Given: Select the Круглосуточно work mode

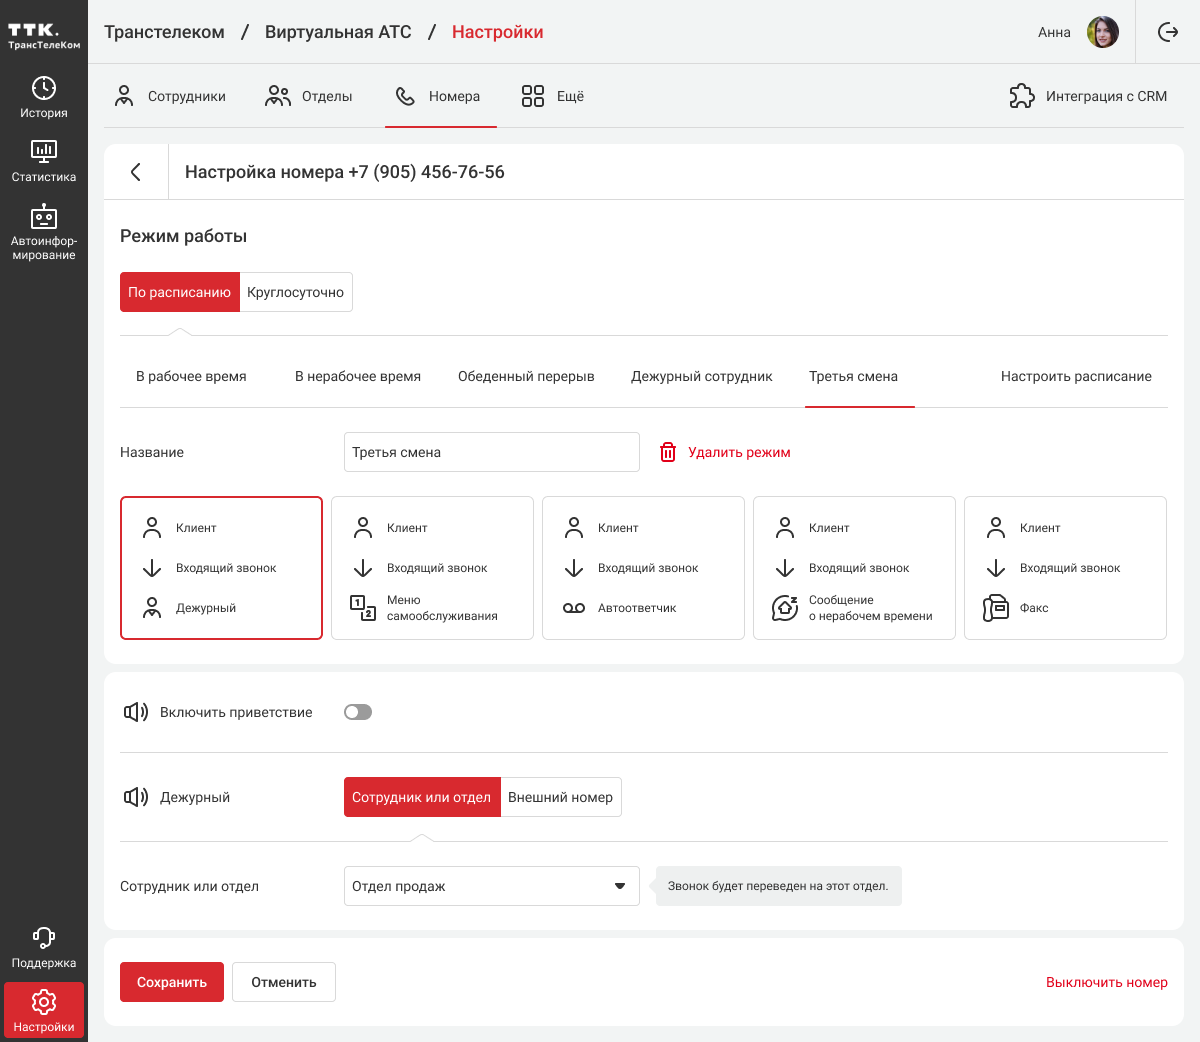Looking at the screenshot, I should [296, 292].
